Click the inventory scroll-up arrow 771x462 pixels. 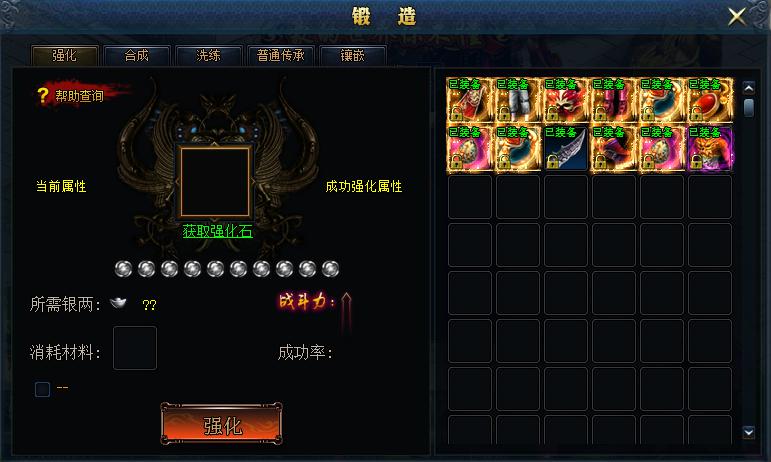coord(748,88)
